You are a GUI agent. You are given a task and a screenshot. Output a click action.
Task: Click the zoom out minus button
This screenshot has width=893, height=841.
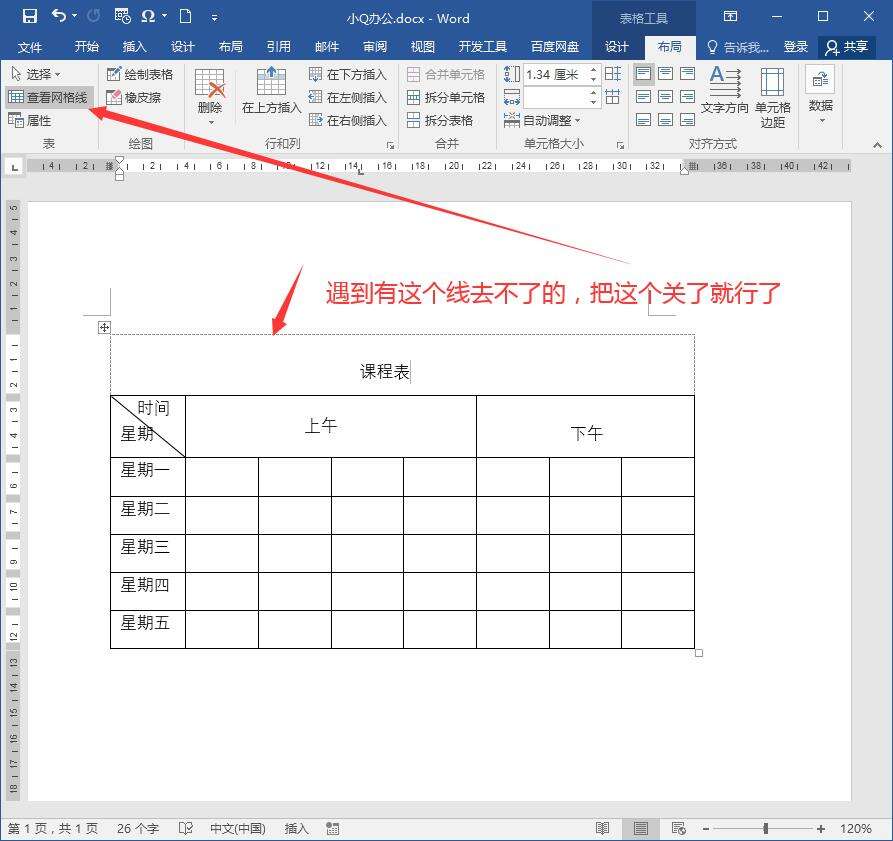pos(706,828)
